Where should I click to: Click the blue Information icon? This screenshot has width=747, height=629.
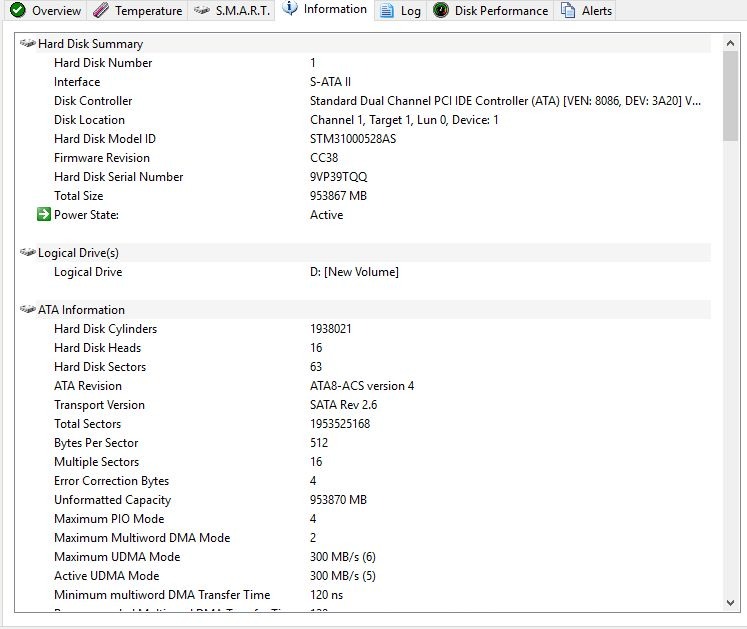(x=290, y=9)
